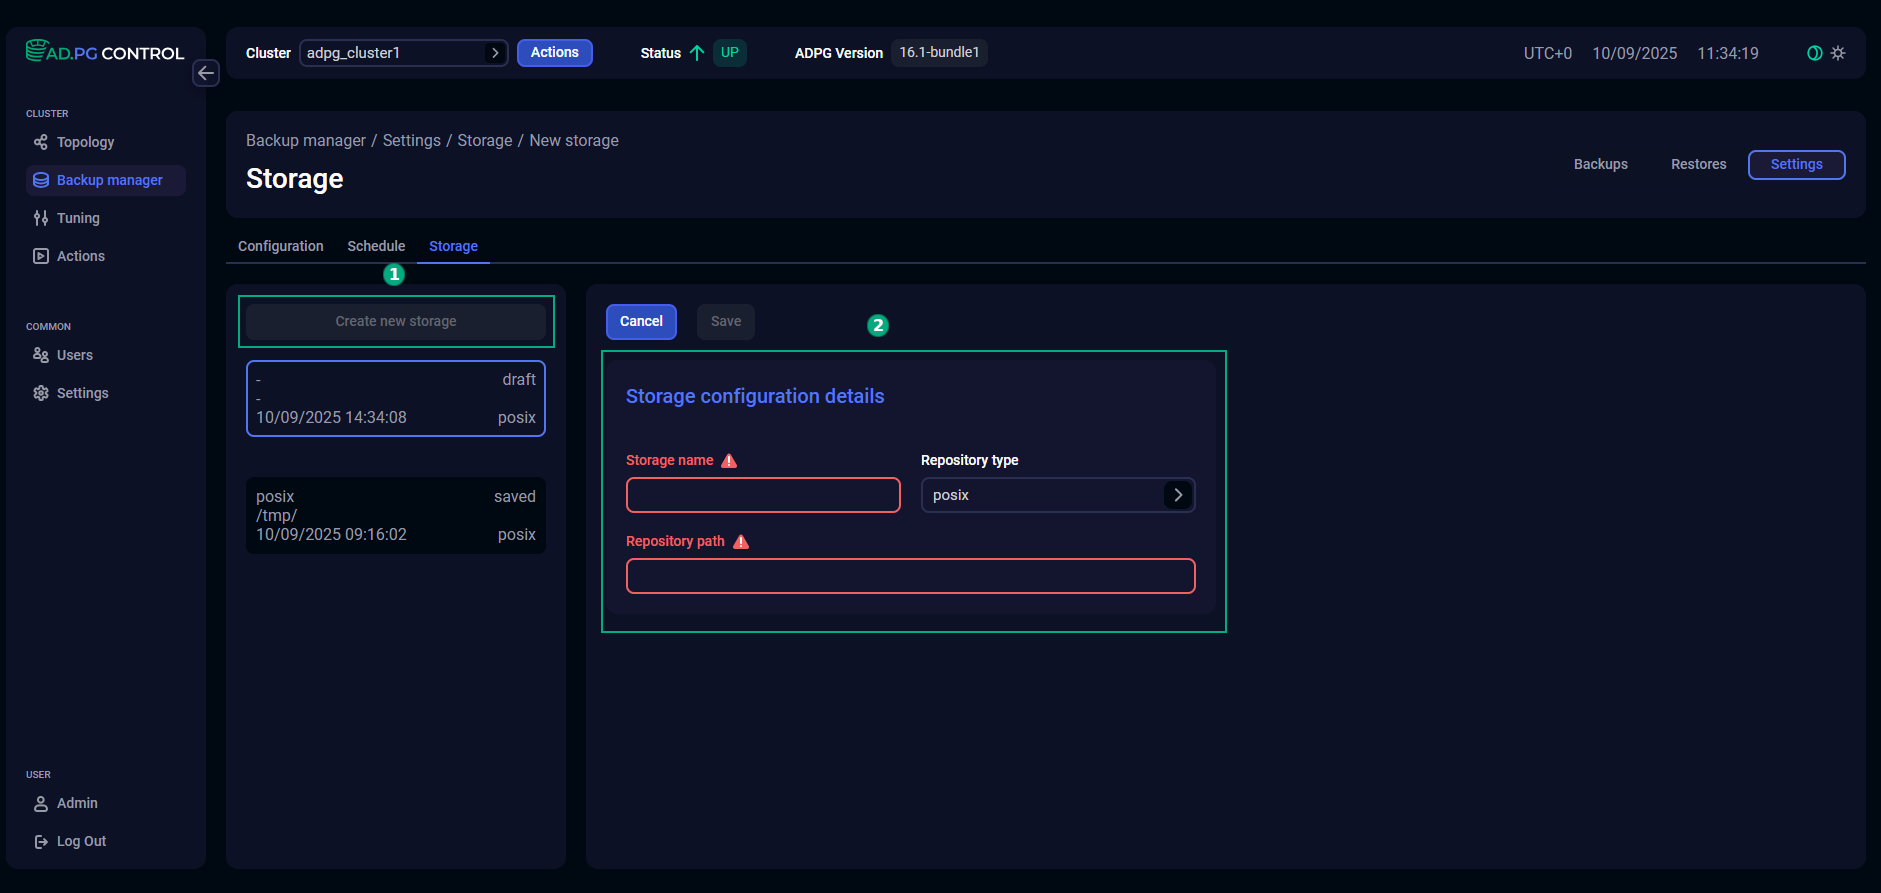Switch to the dark theme moon icon
Screen dimensions: 1881x893
point(1814,53)
